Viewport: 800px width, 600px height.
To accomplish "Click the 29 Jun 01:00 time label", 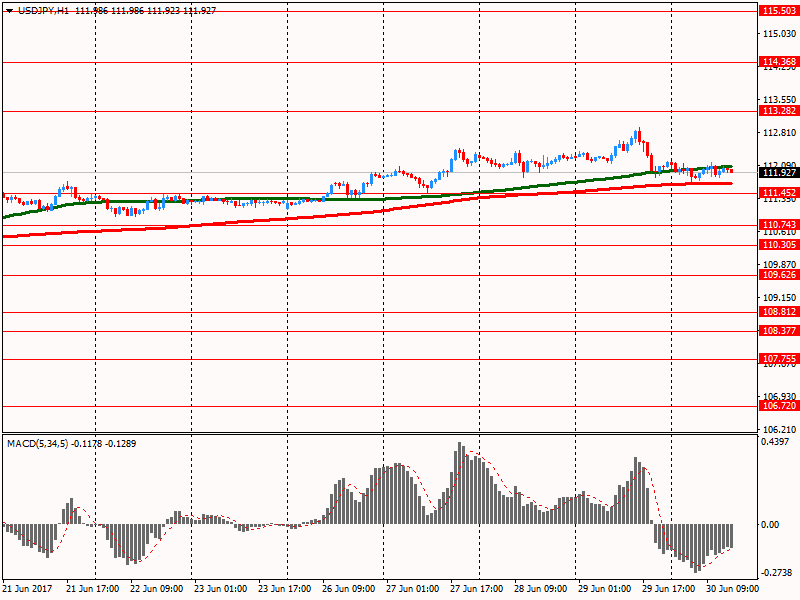I will [605, 589].
